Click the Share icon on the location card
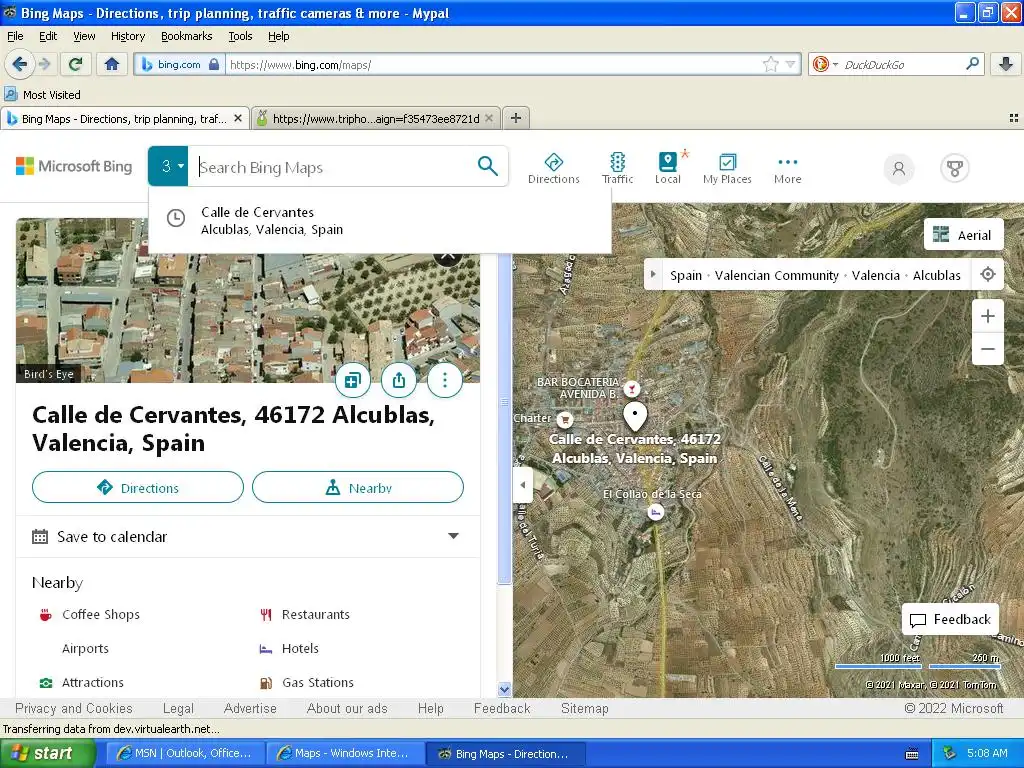 click(x=399, y=380)
